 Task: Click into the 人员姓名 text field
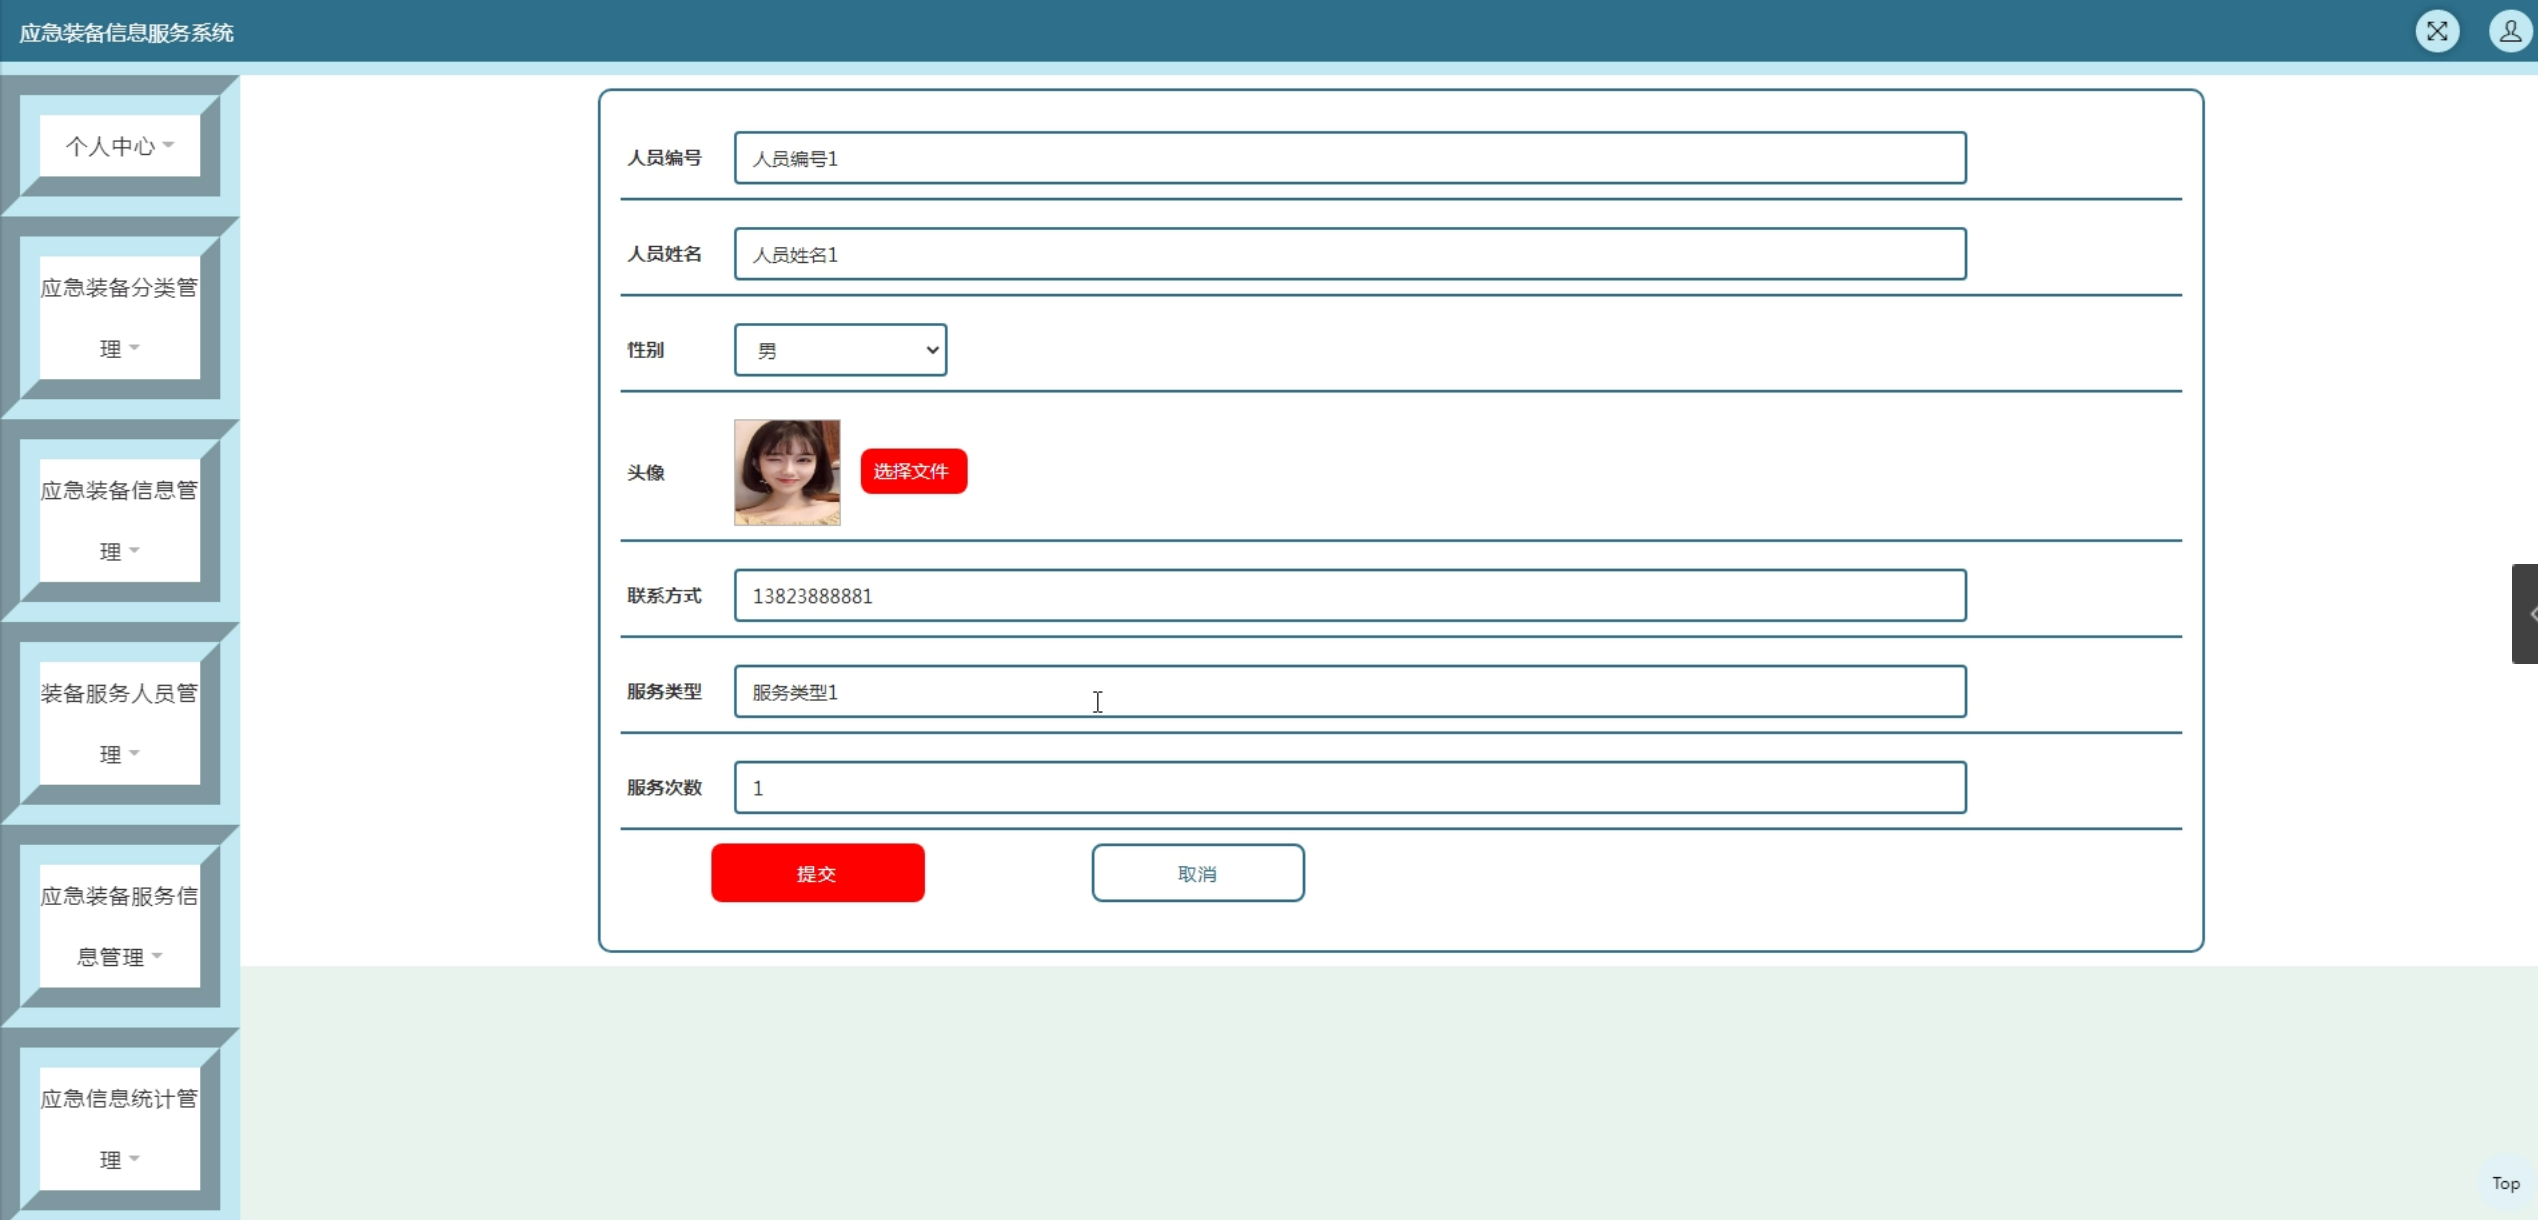[x=1349, y=254]
